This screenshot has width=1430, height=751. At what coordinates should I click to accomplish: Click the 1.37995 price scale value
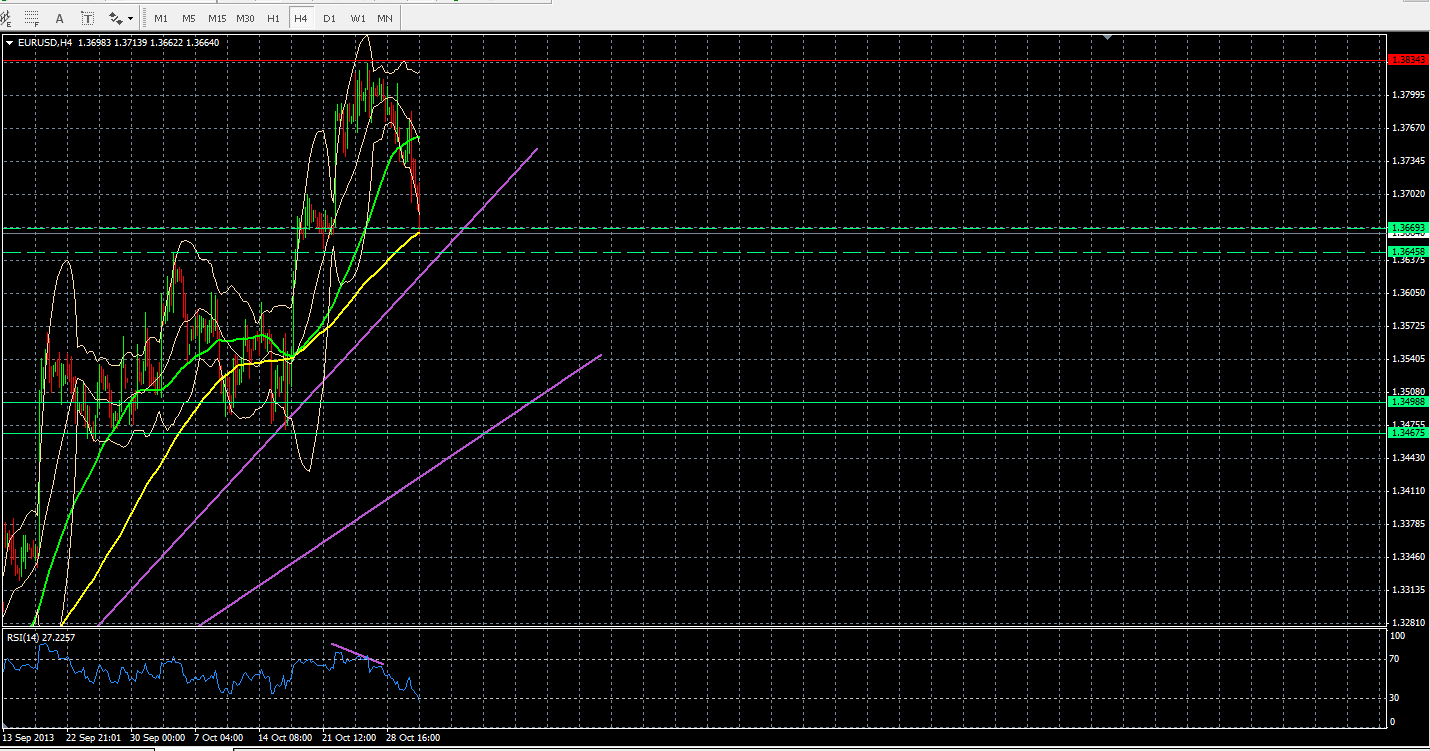tap(1408, 95)
